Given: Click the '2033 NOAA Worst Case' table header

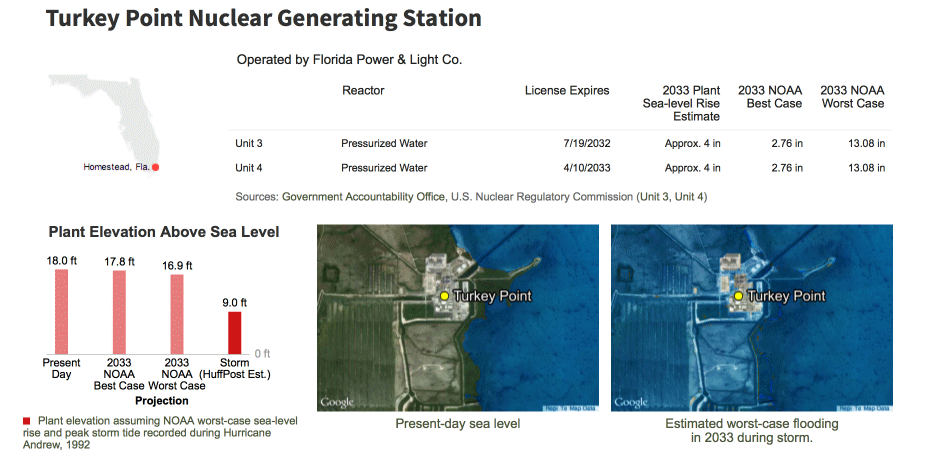Looking at the screenshot, I should (852, 97).
